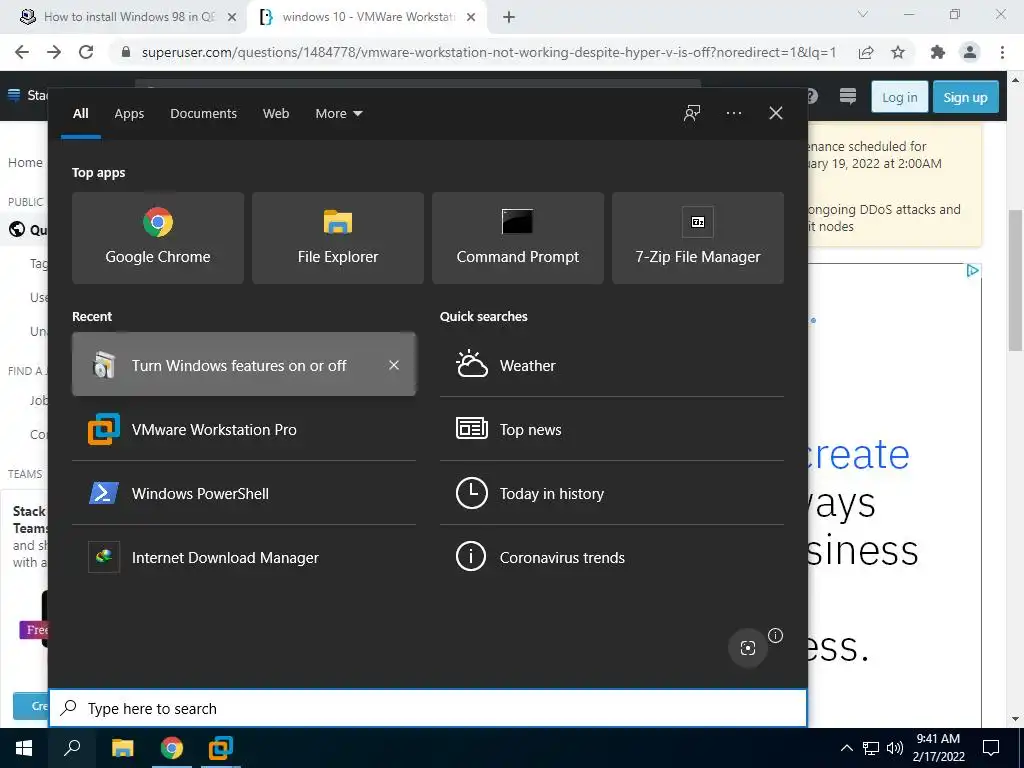This screenshot has width=1024, height=768.
Task: Select Today in history quick search
Action: point(611,494)
